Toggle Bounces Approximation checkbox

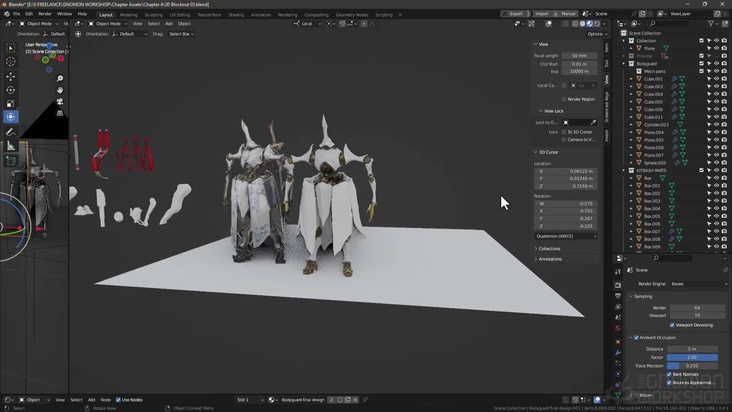(x=669, y=383)
